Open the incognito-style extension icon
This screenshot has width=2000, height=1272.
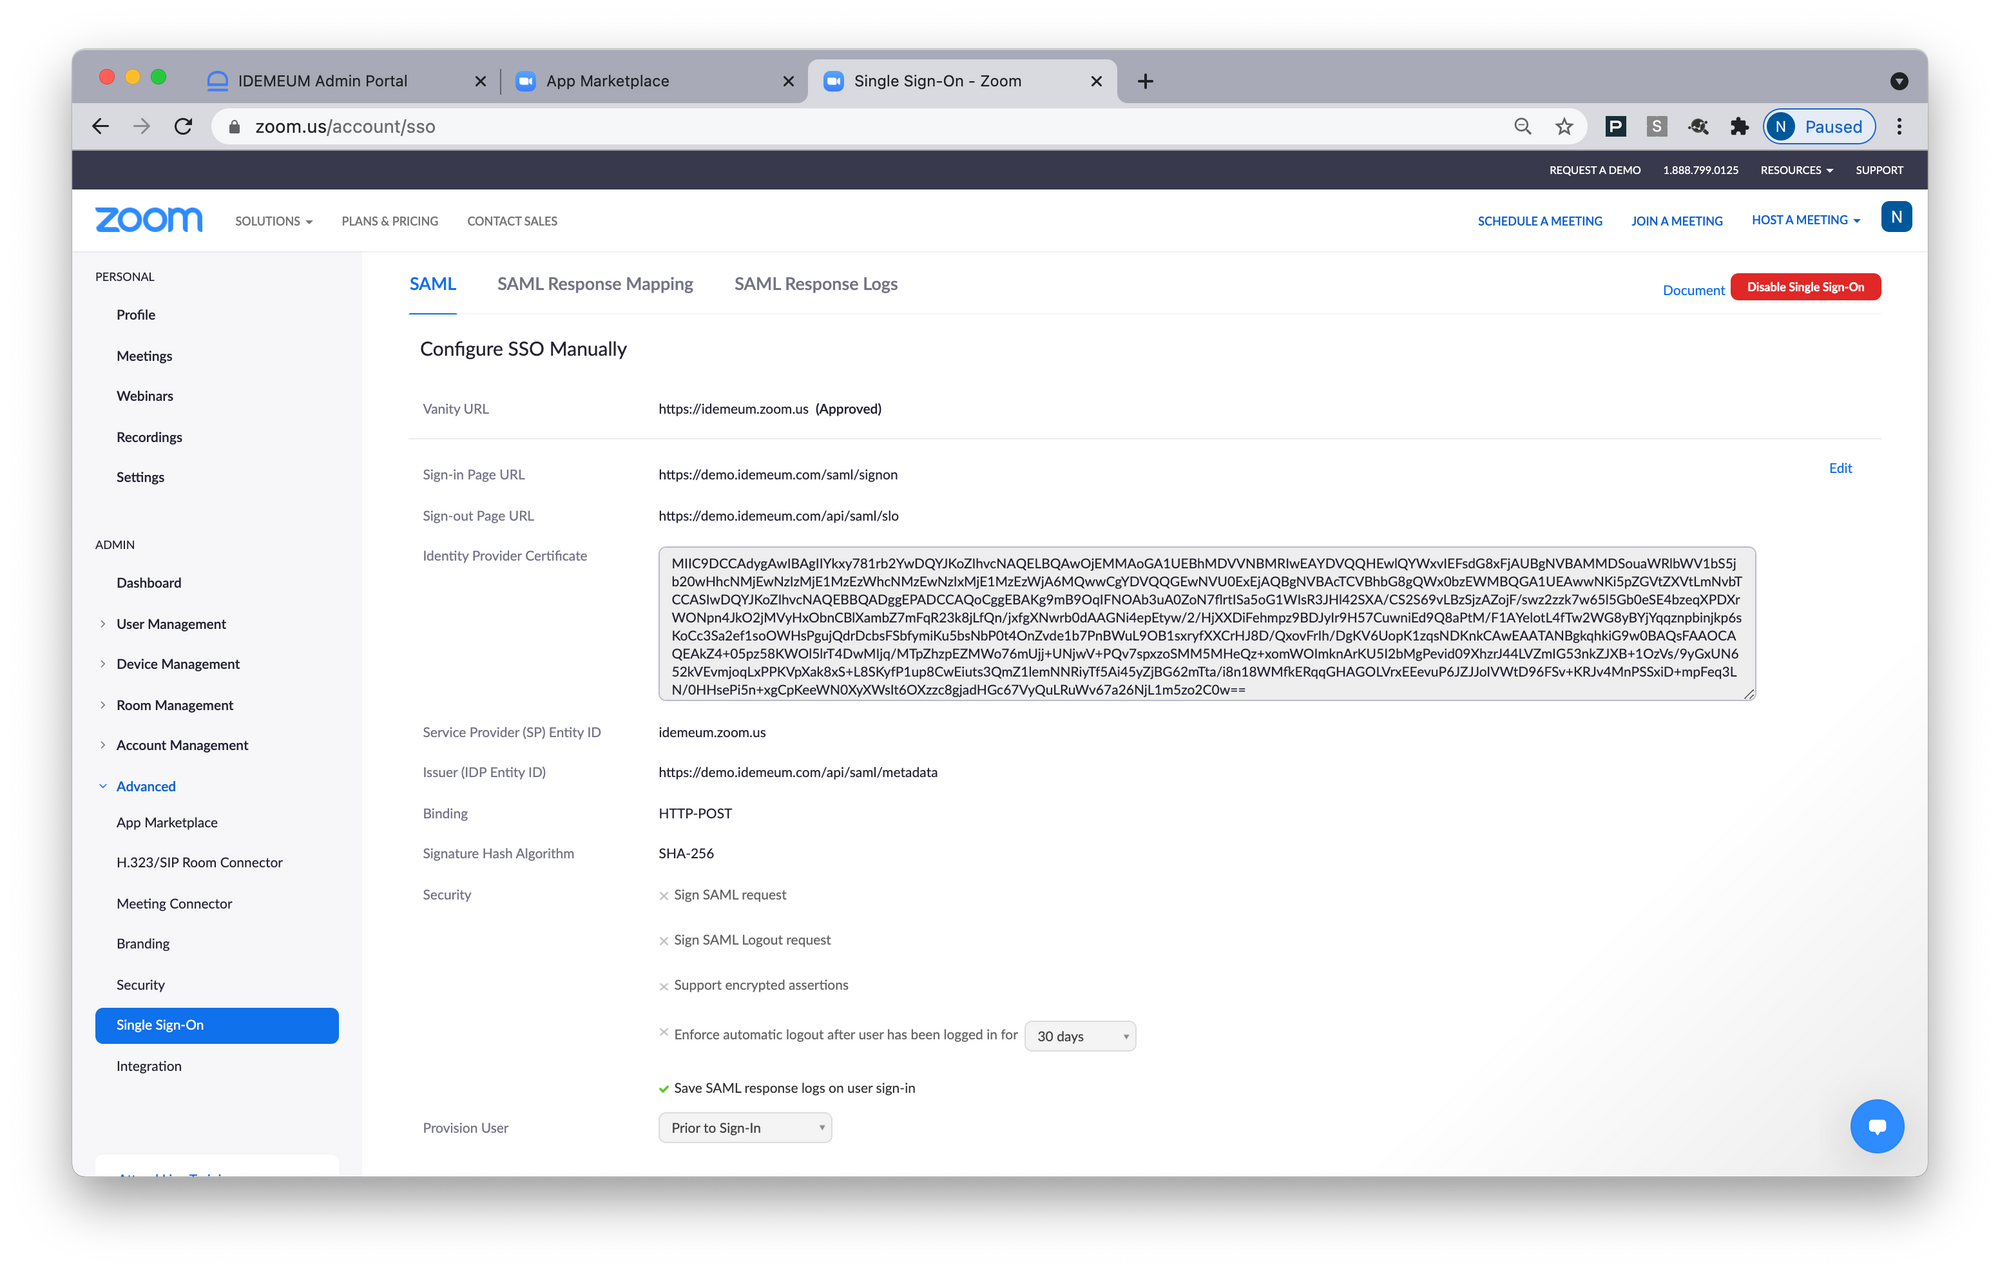[1698, 126]
